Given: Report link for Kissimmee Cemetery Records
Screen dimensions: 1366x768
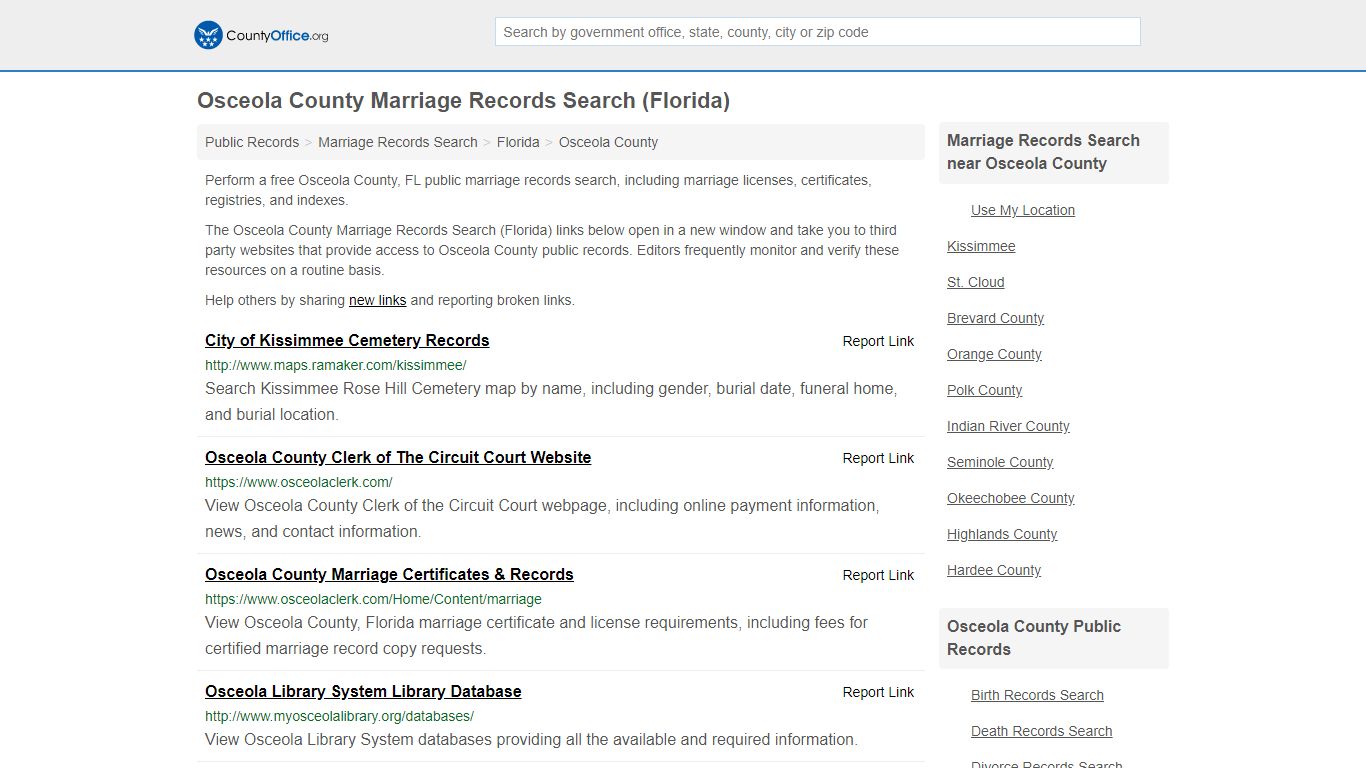Looking at the screenshot, I should click(878, 341).
